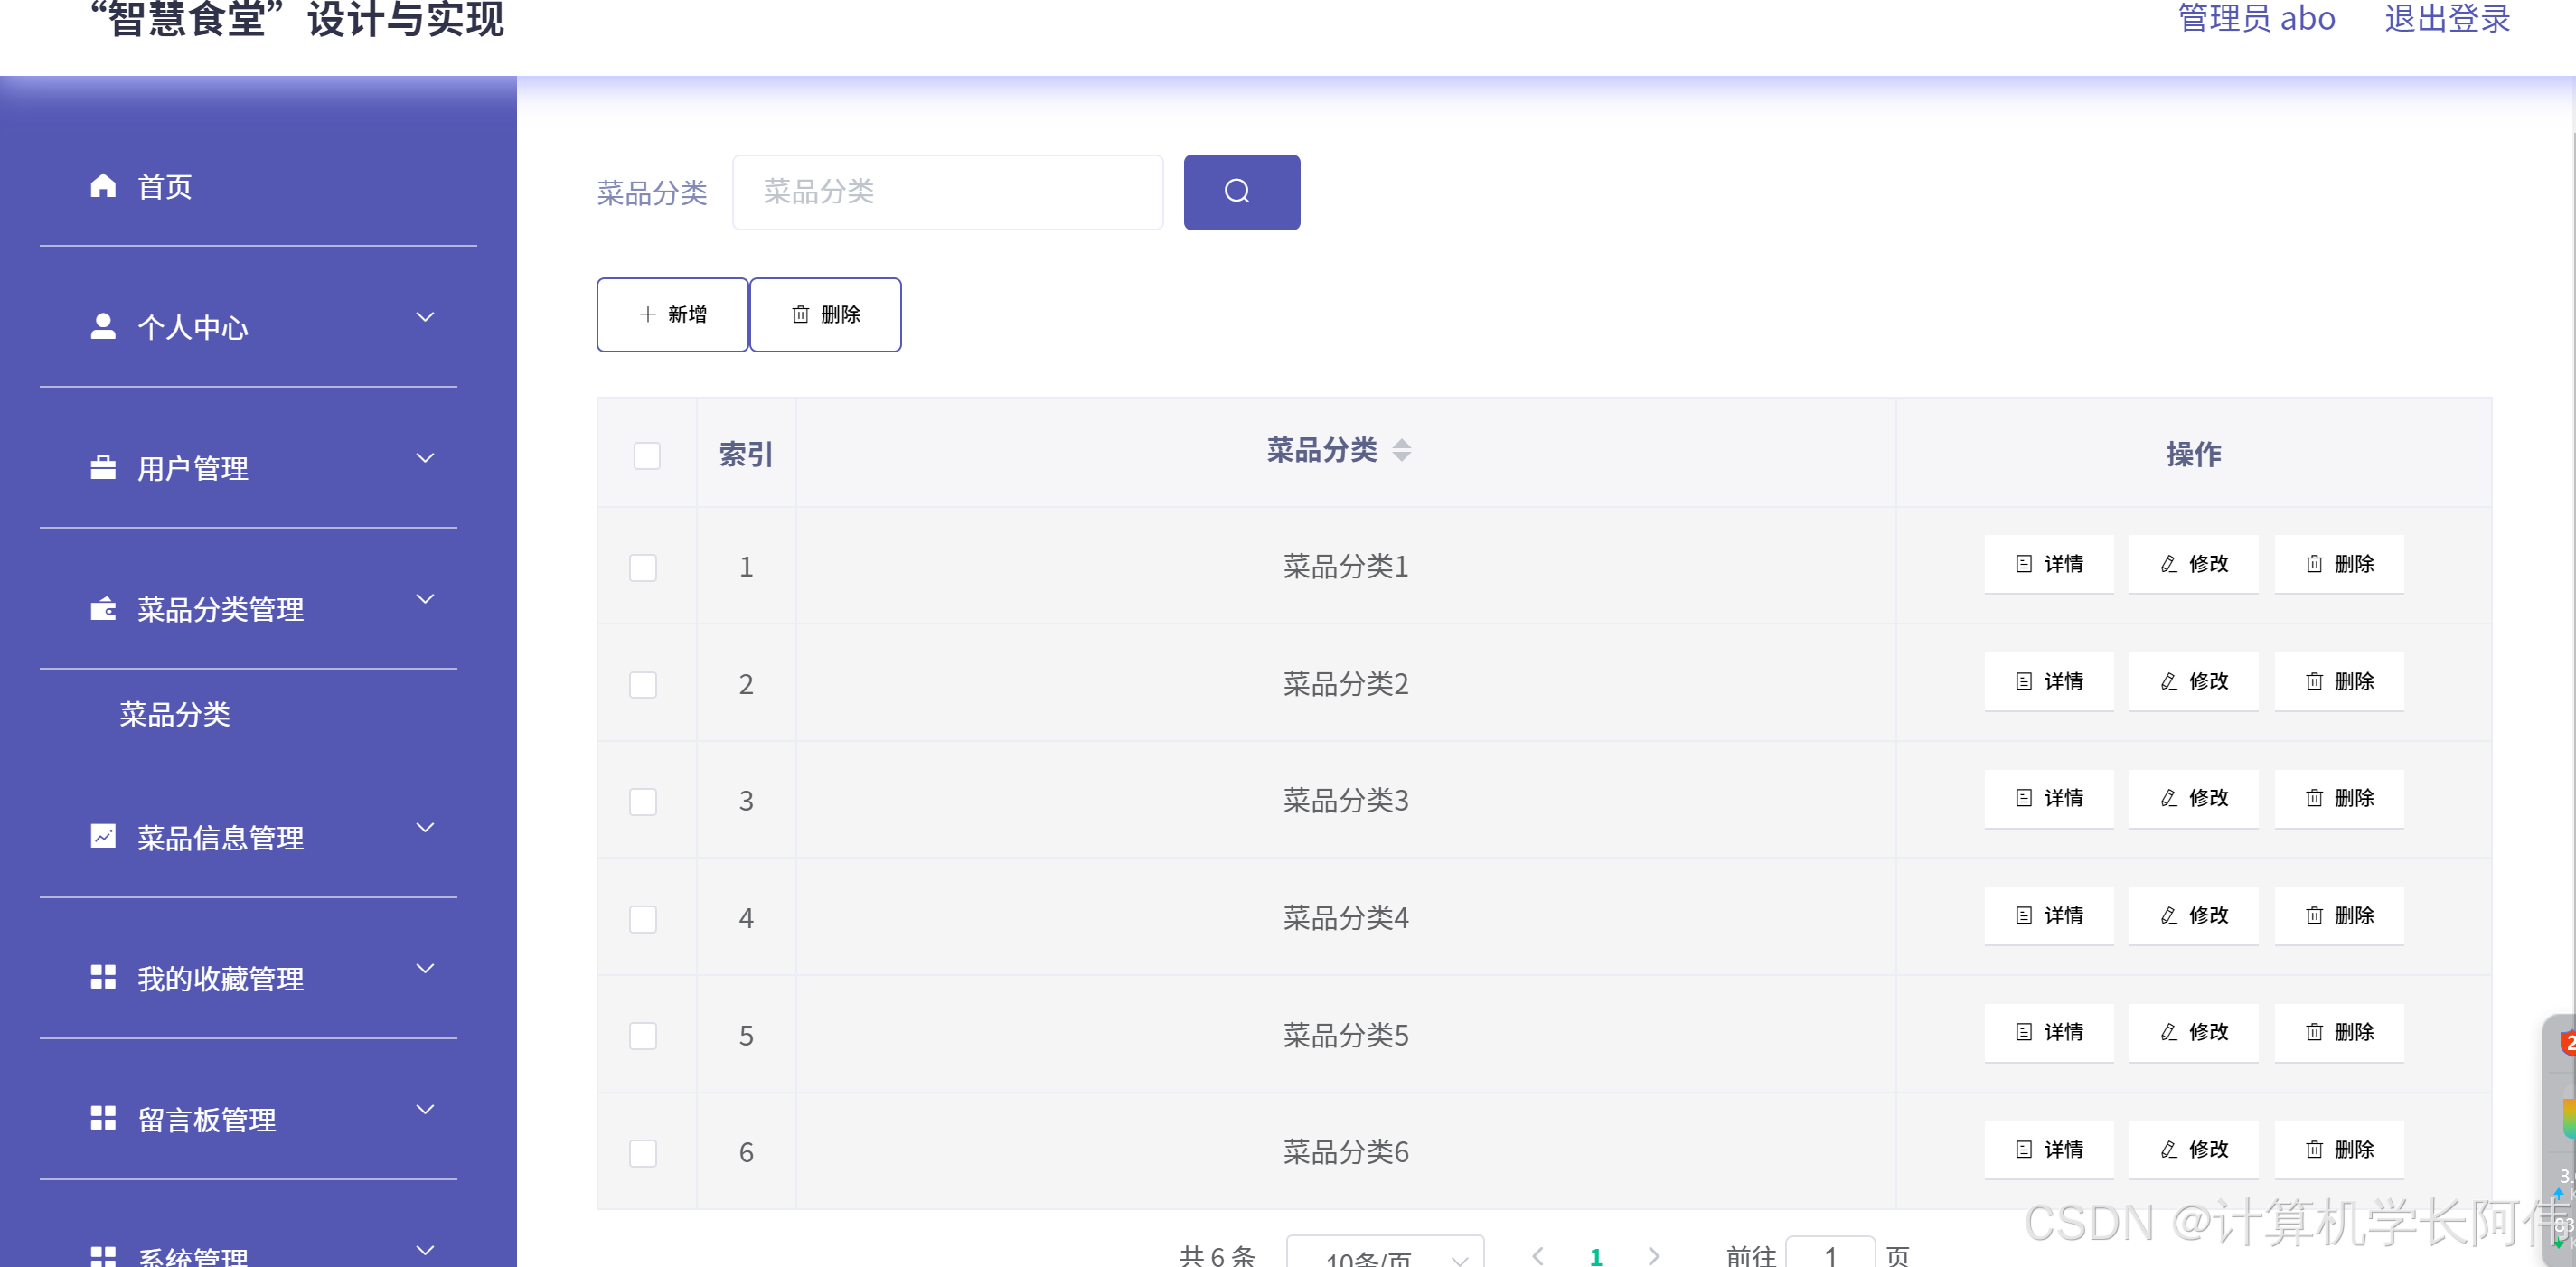Screen dimensions: 2576x1267
Task: Focus the 菜品分类 search input field
Action: click(947, 191)
